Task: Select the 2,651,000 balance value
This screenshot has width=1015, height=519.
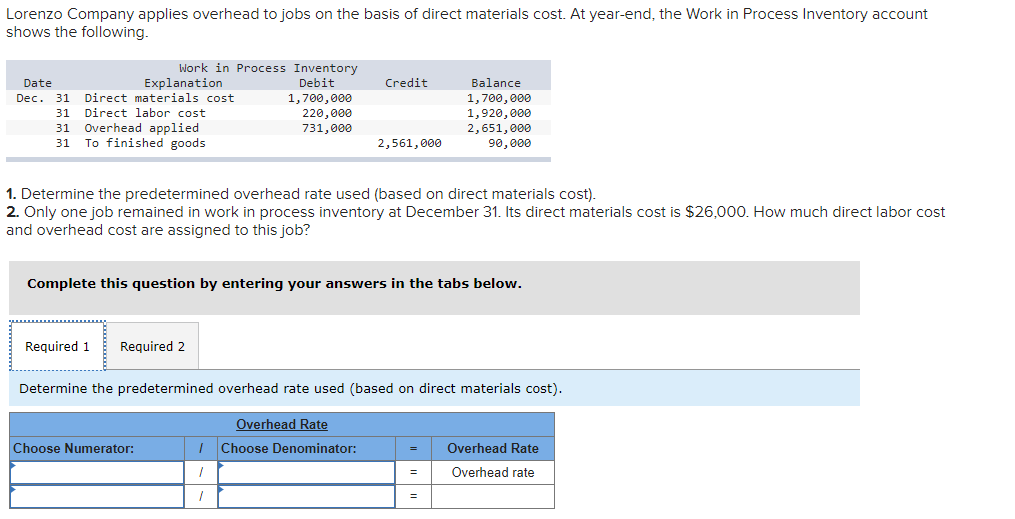Action: coord(499,128)
